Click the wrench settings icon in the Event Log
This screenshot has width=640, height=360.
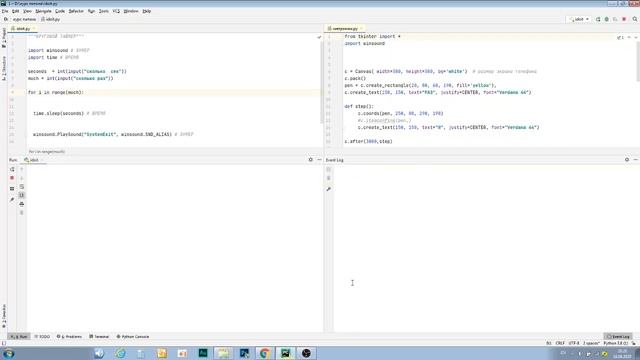click(x=329, y=189)
